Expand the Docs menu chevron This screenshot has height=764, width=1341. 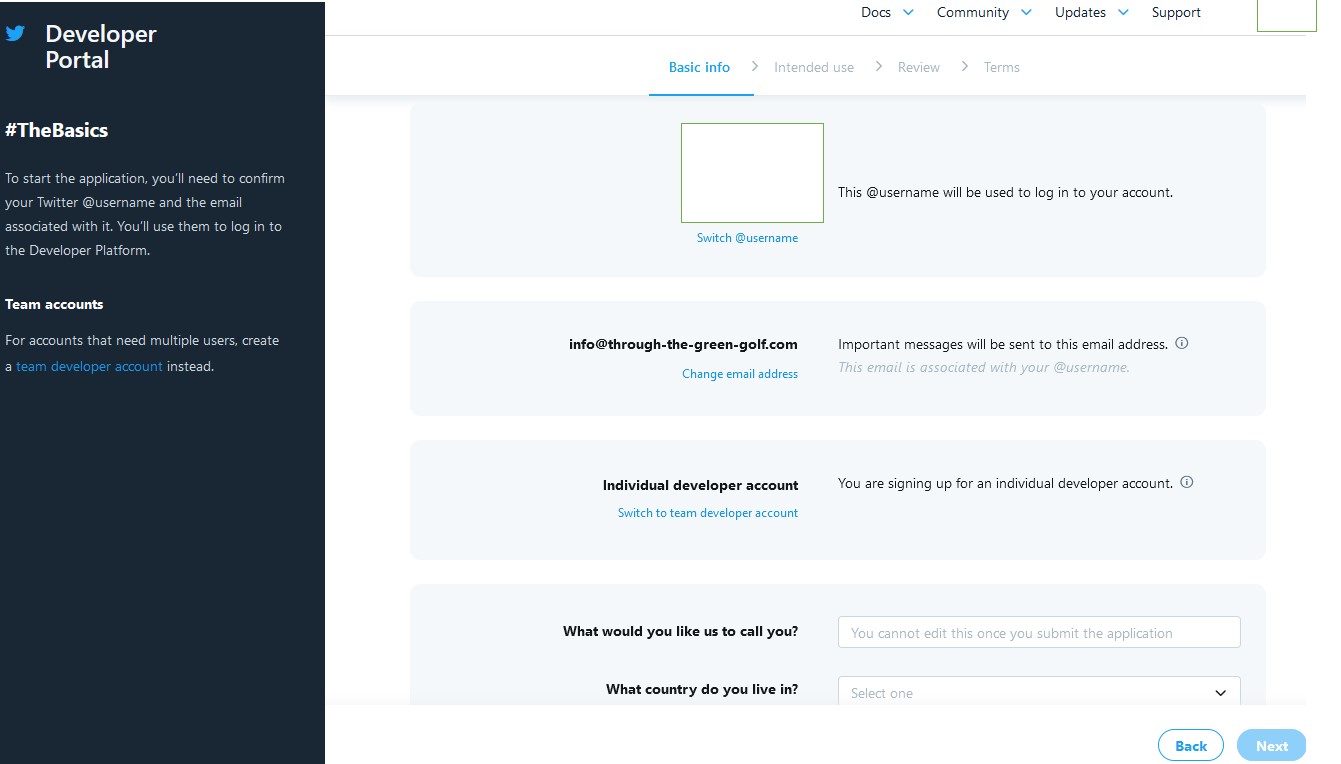[908, 13]
